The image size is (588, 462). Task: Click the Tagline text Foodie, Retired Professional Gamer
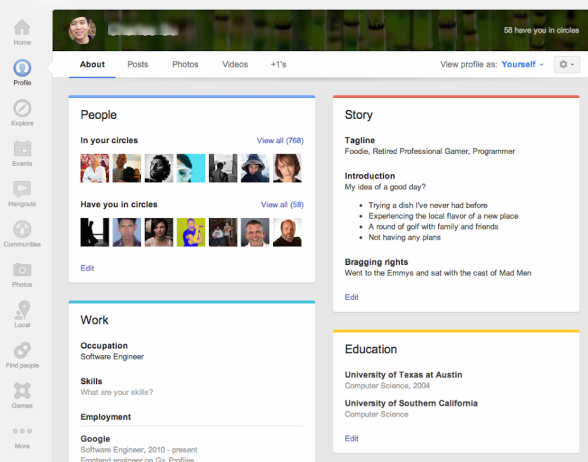point(430,152)
